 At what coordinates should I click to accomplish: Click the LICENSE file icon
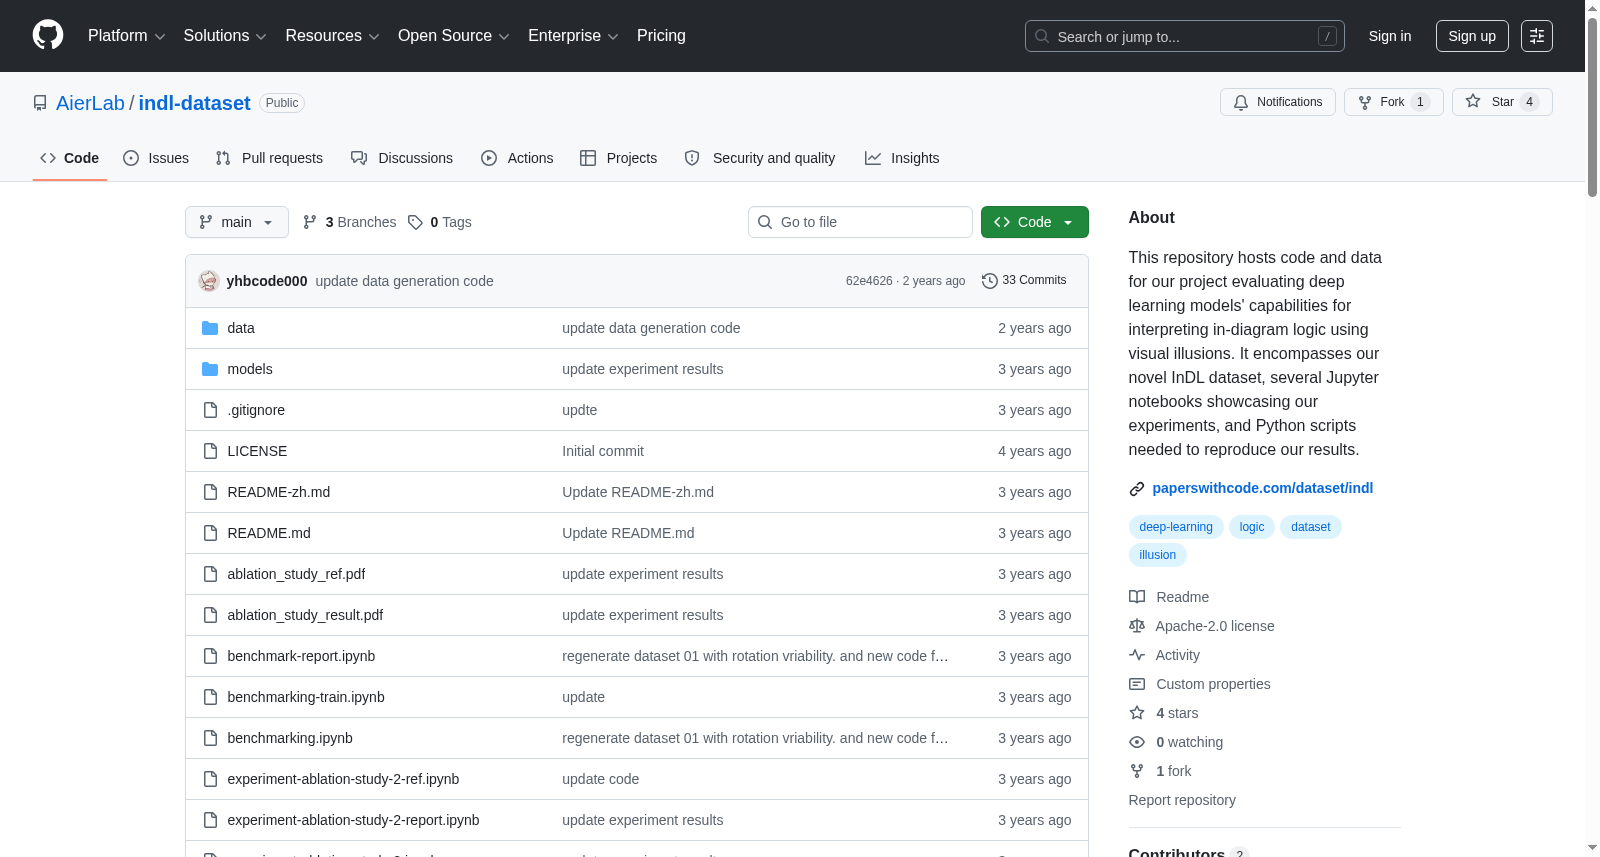click(x=210, y=451)
